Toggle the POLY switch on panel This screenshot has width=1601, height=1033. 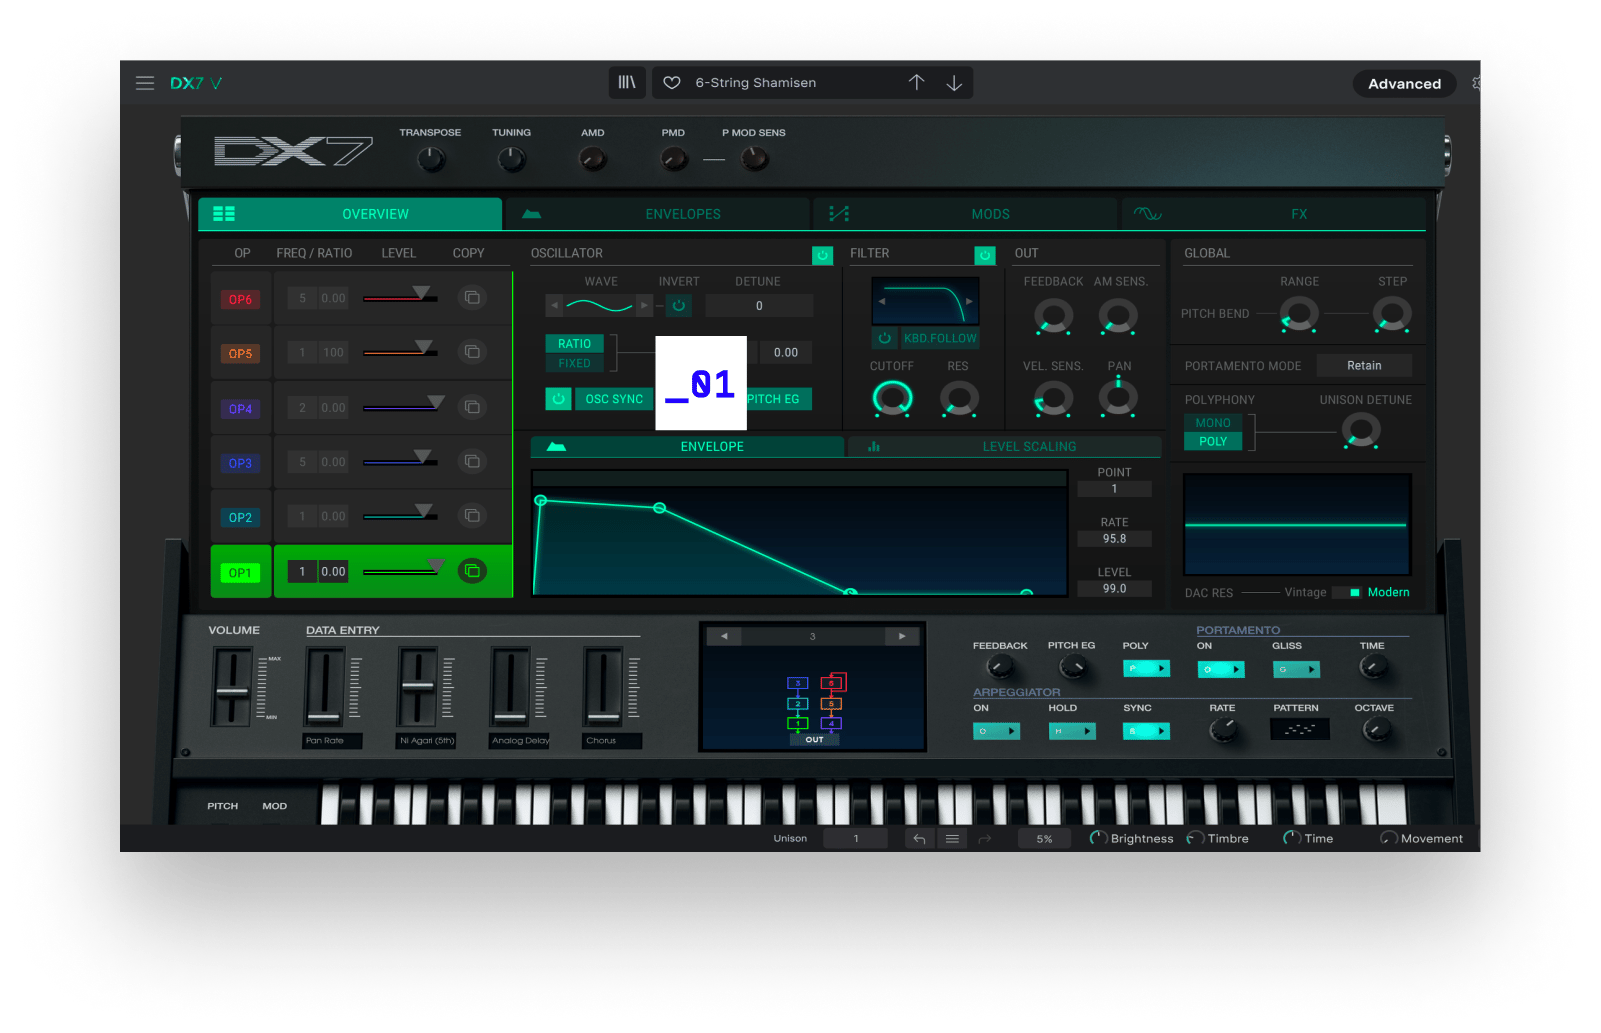1146,668
